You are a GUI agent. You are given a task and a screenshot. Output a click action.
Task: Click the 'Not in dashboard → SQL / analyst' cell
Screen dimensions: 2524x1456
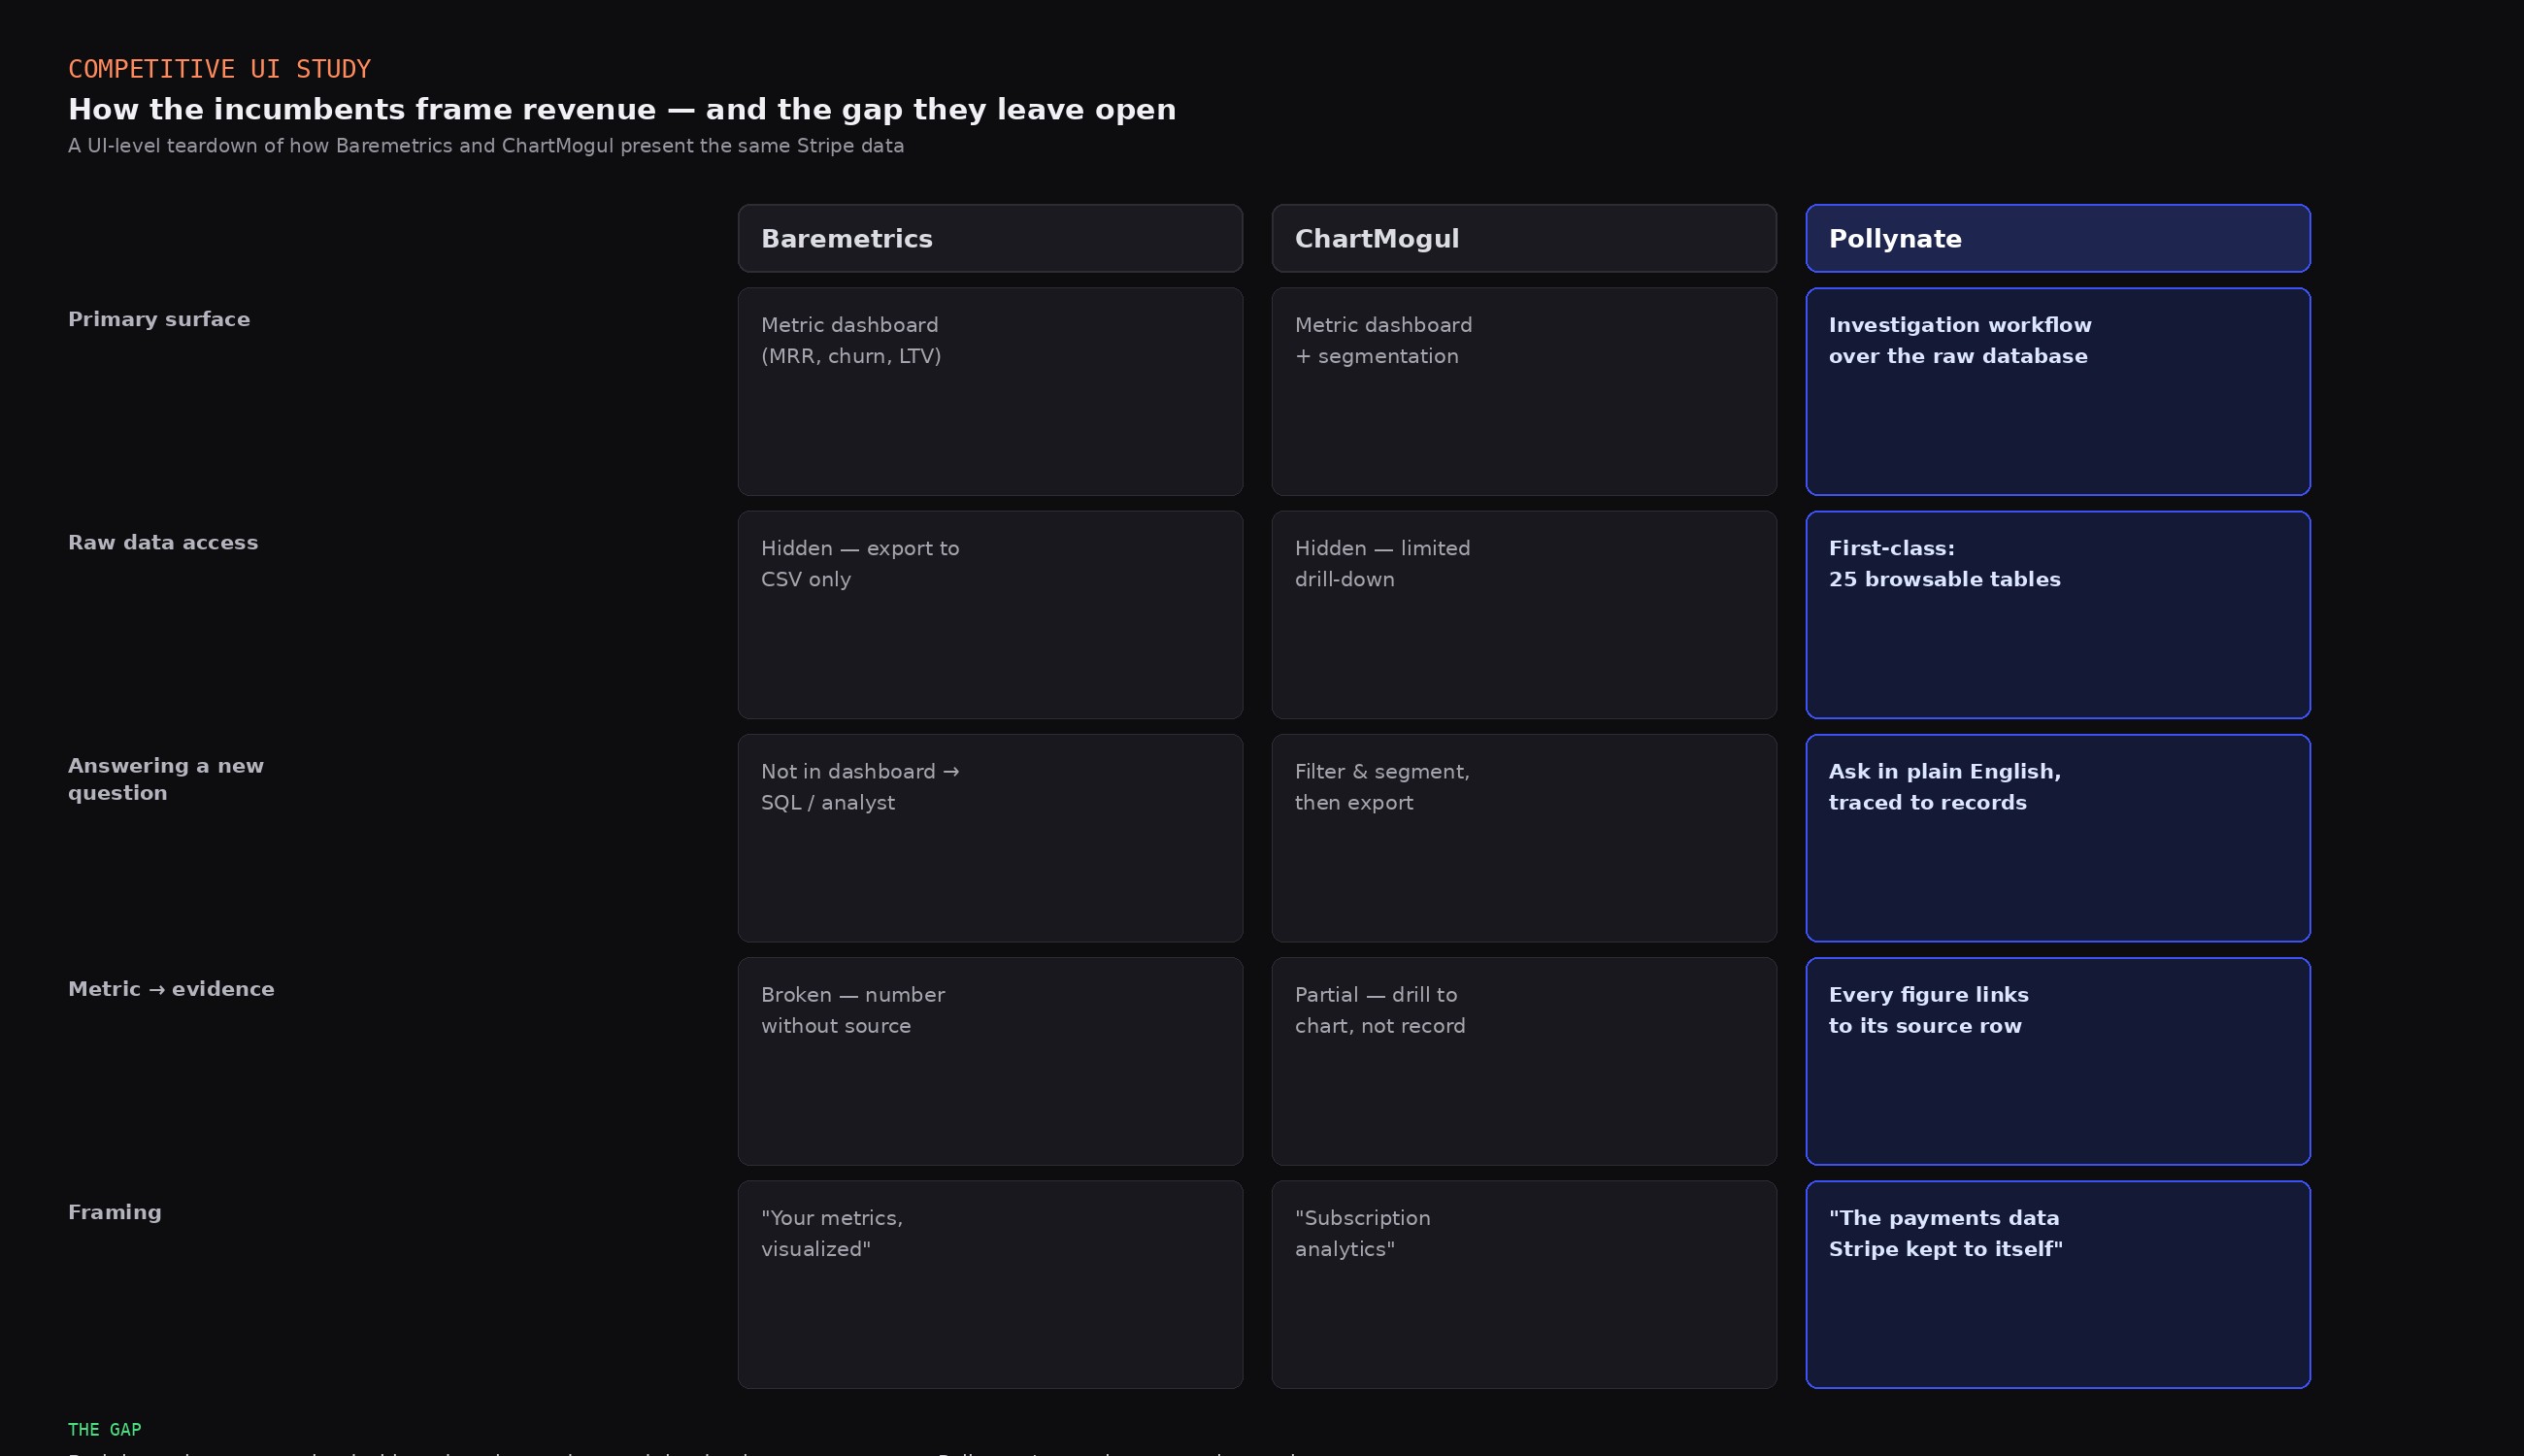[x=990, y=838]
